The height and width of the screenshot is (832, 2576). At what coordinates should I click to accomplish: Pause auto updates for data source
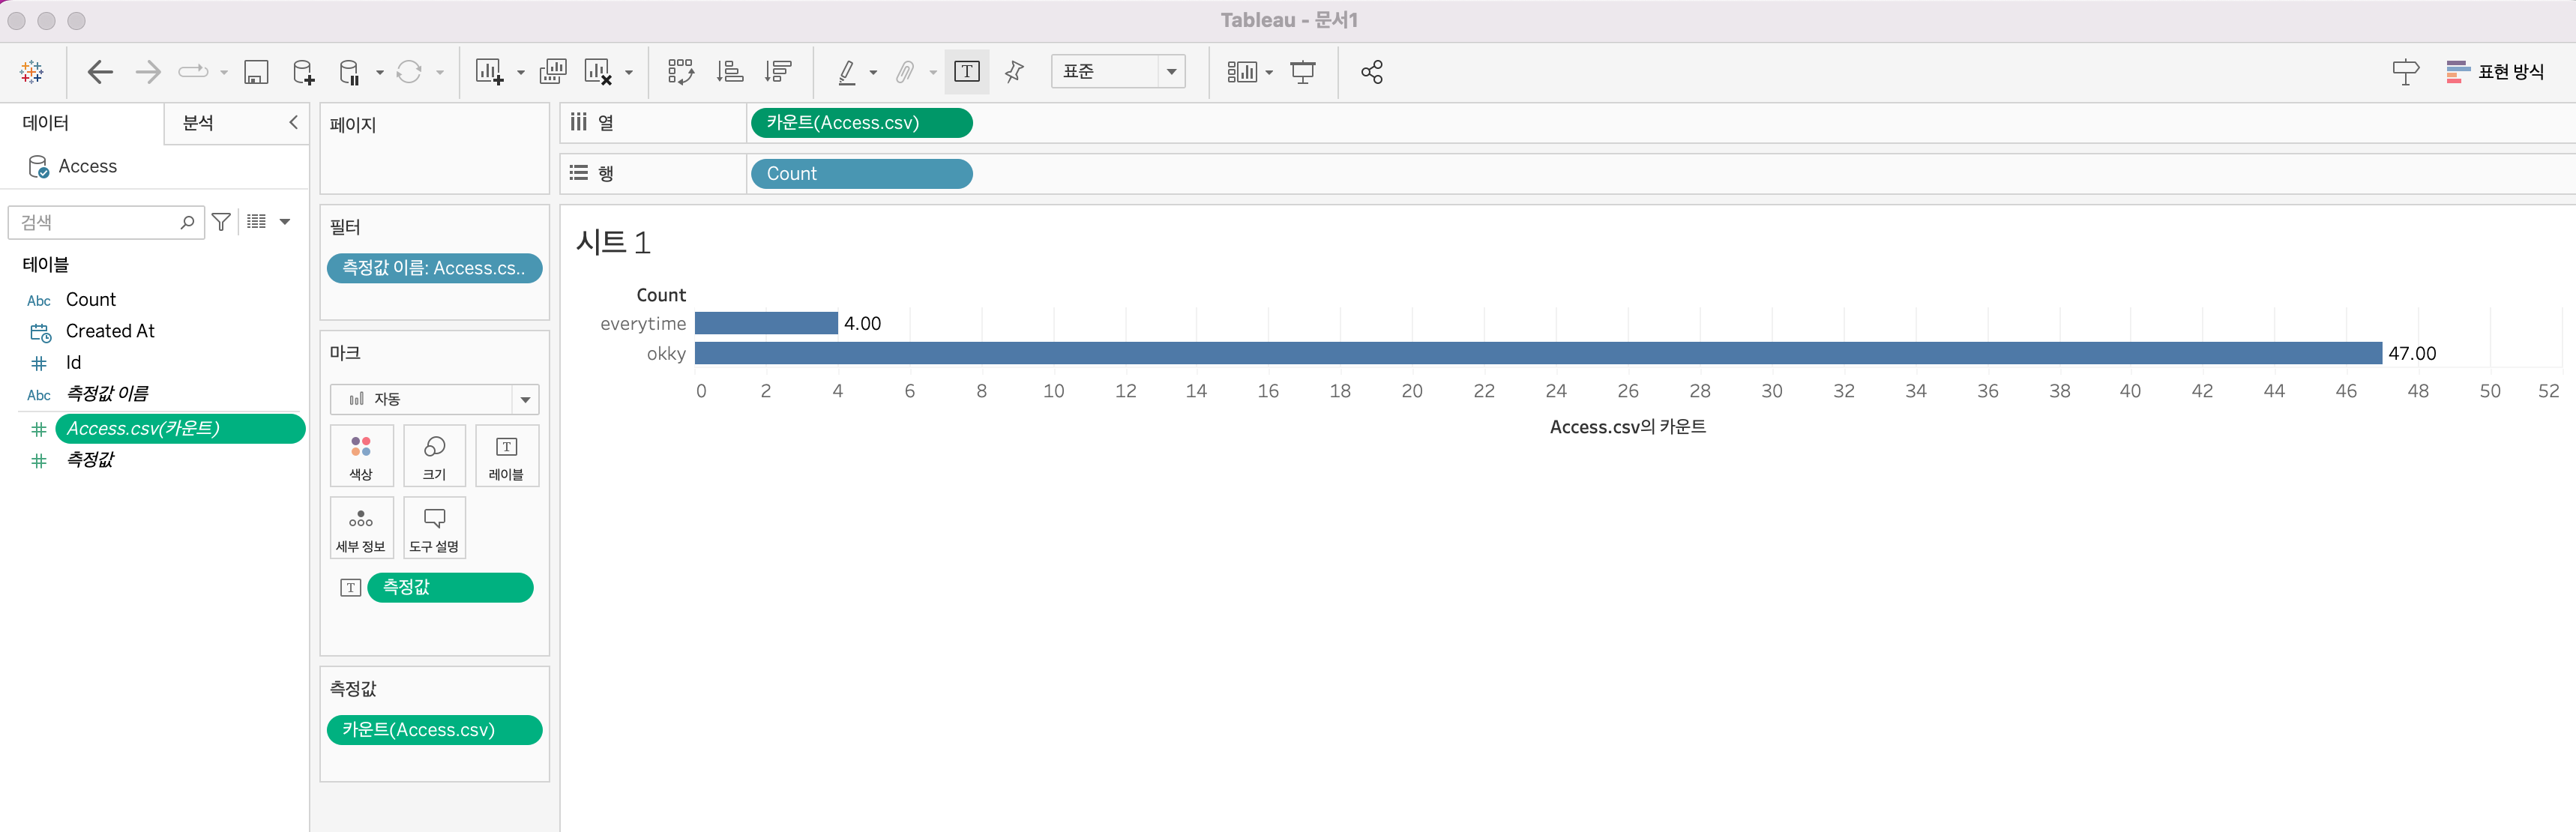click(349, 71)
